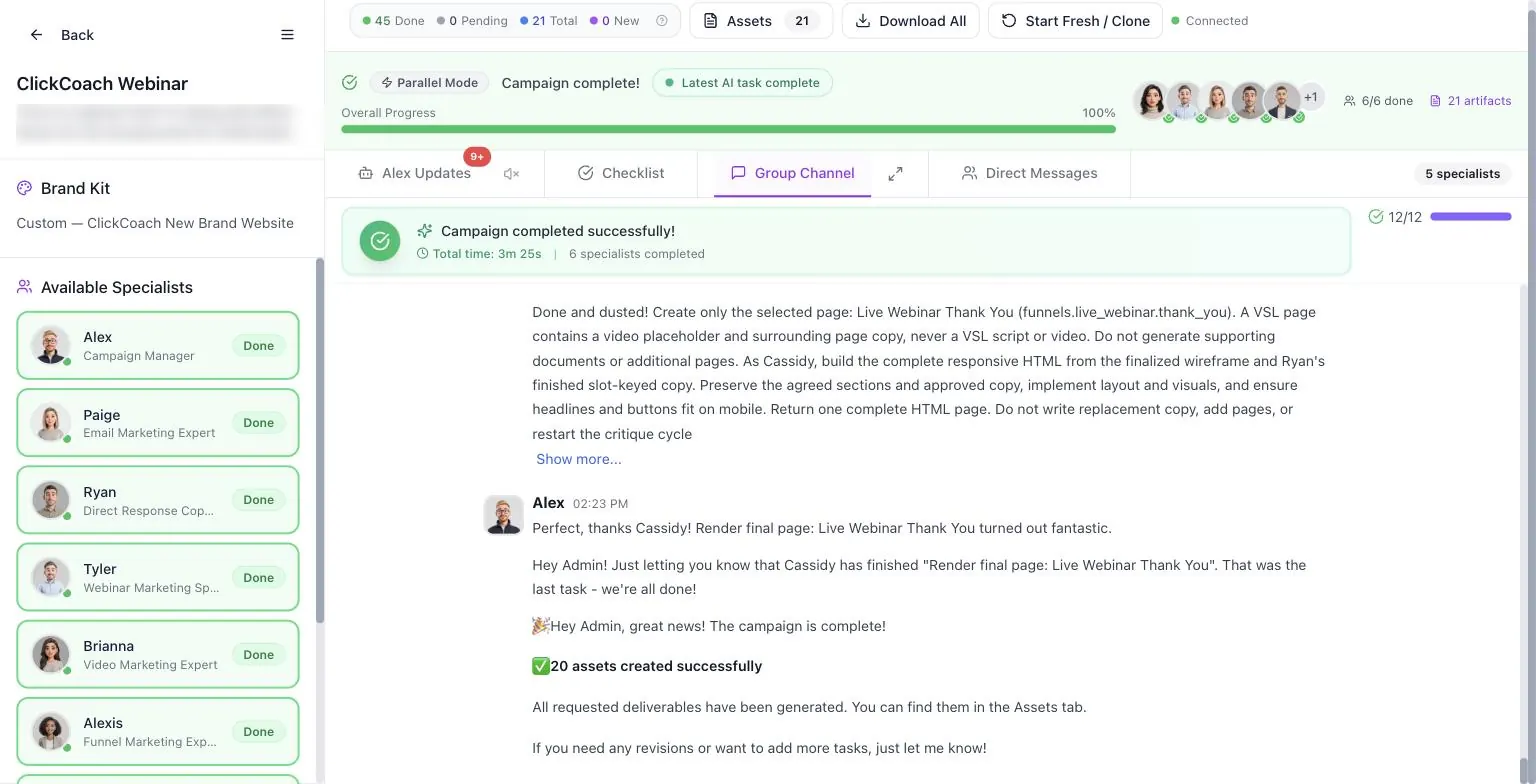Screen dimensions: 1536x784
Task: Select Tyler Webinar Marketing specialist card
Action: 158,577
